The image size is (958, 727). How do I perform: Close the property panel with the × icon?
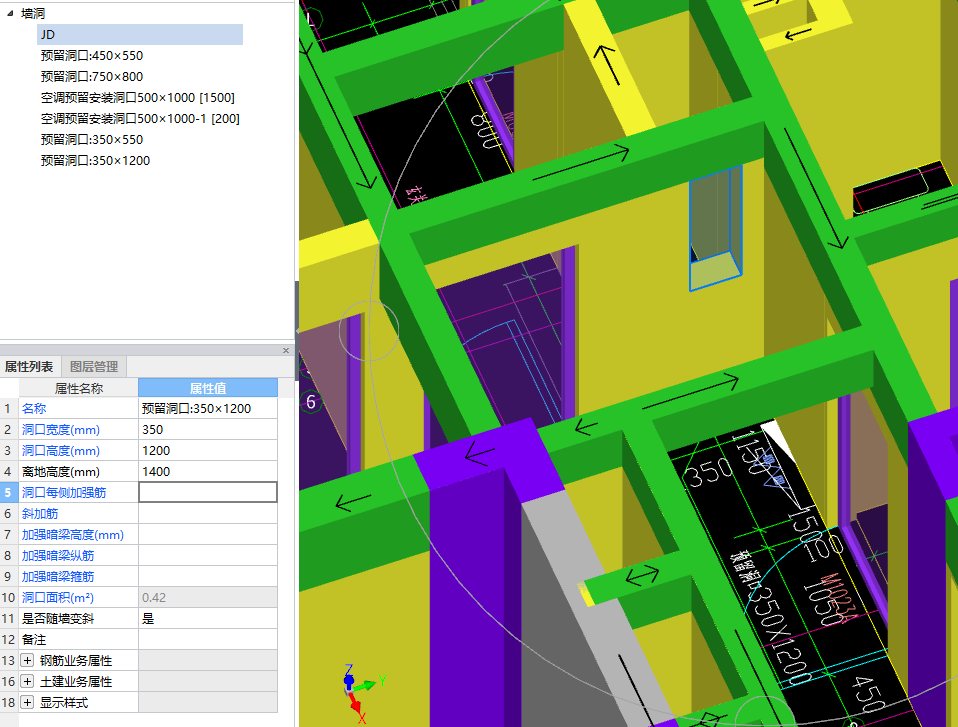click(286, 350)
